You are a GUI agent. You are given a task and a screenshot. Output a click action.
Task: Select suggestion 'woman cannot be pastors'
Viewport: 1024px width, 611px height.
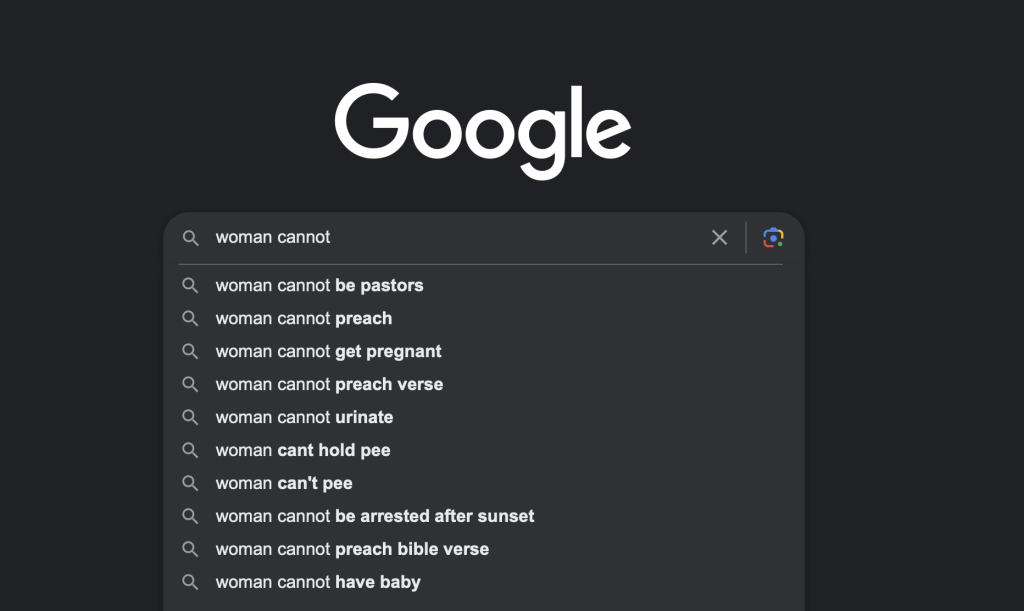[x=483, y=285]
